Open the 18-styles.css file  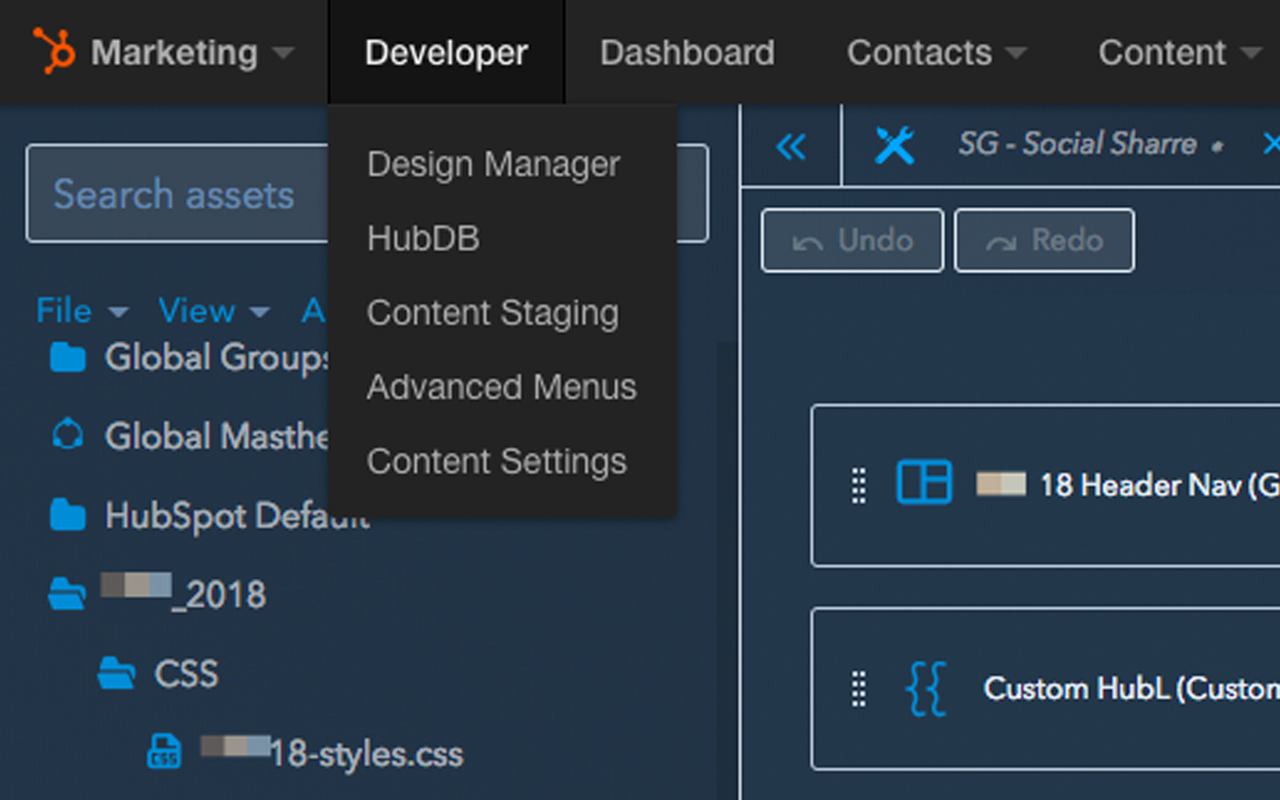tap(332, 753)
